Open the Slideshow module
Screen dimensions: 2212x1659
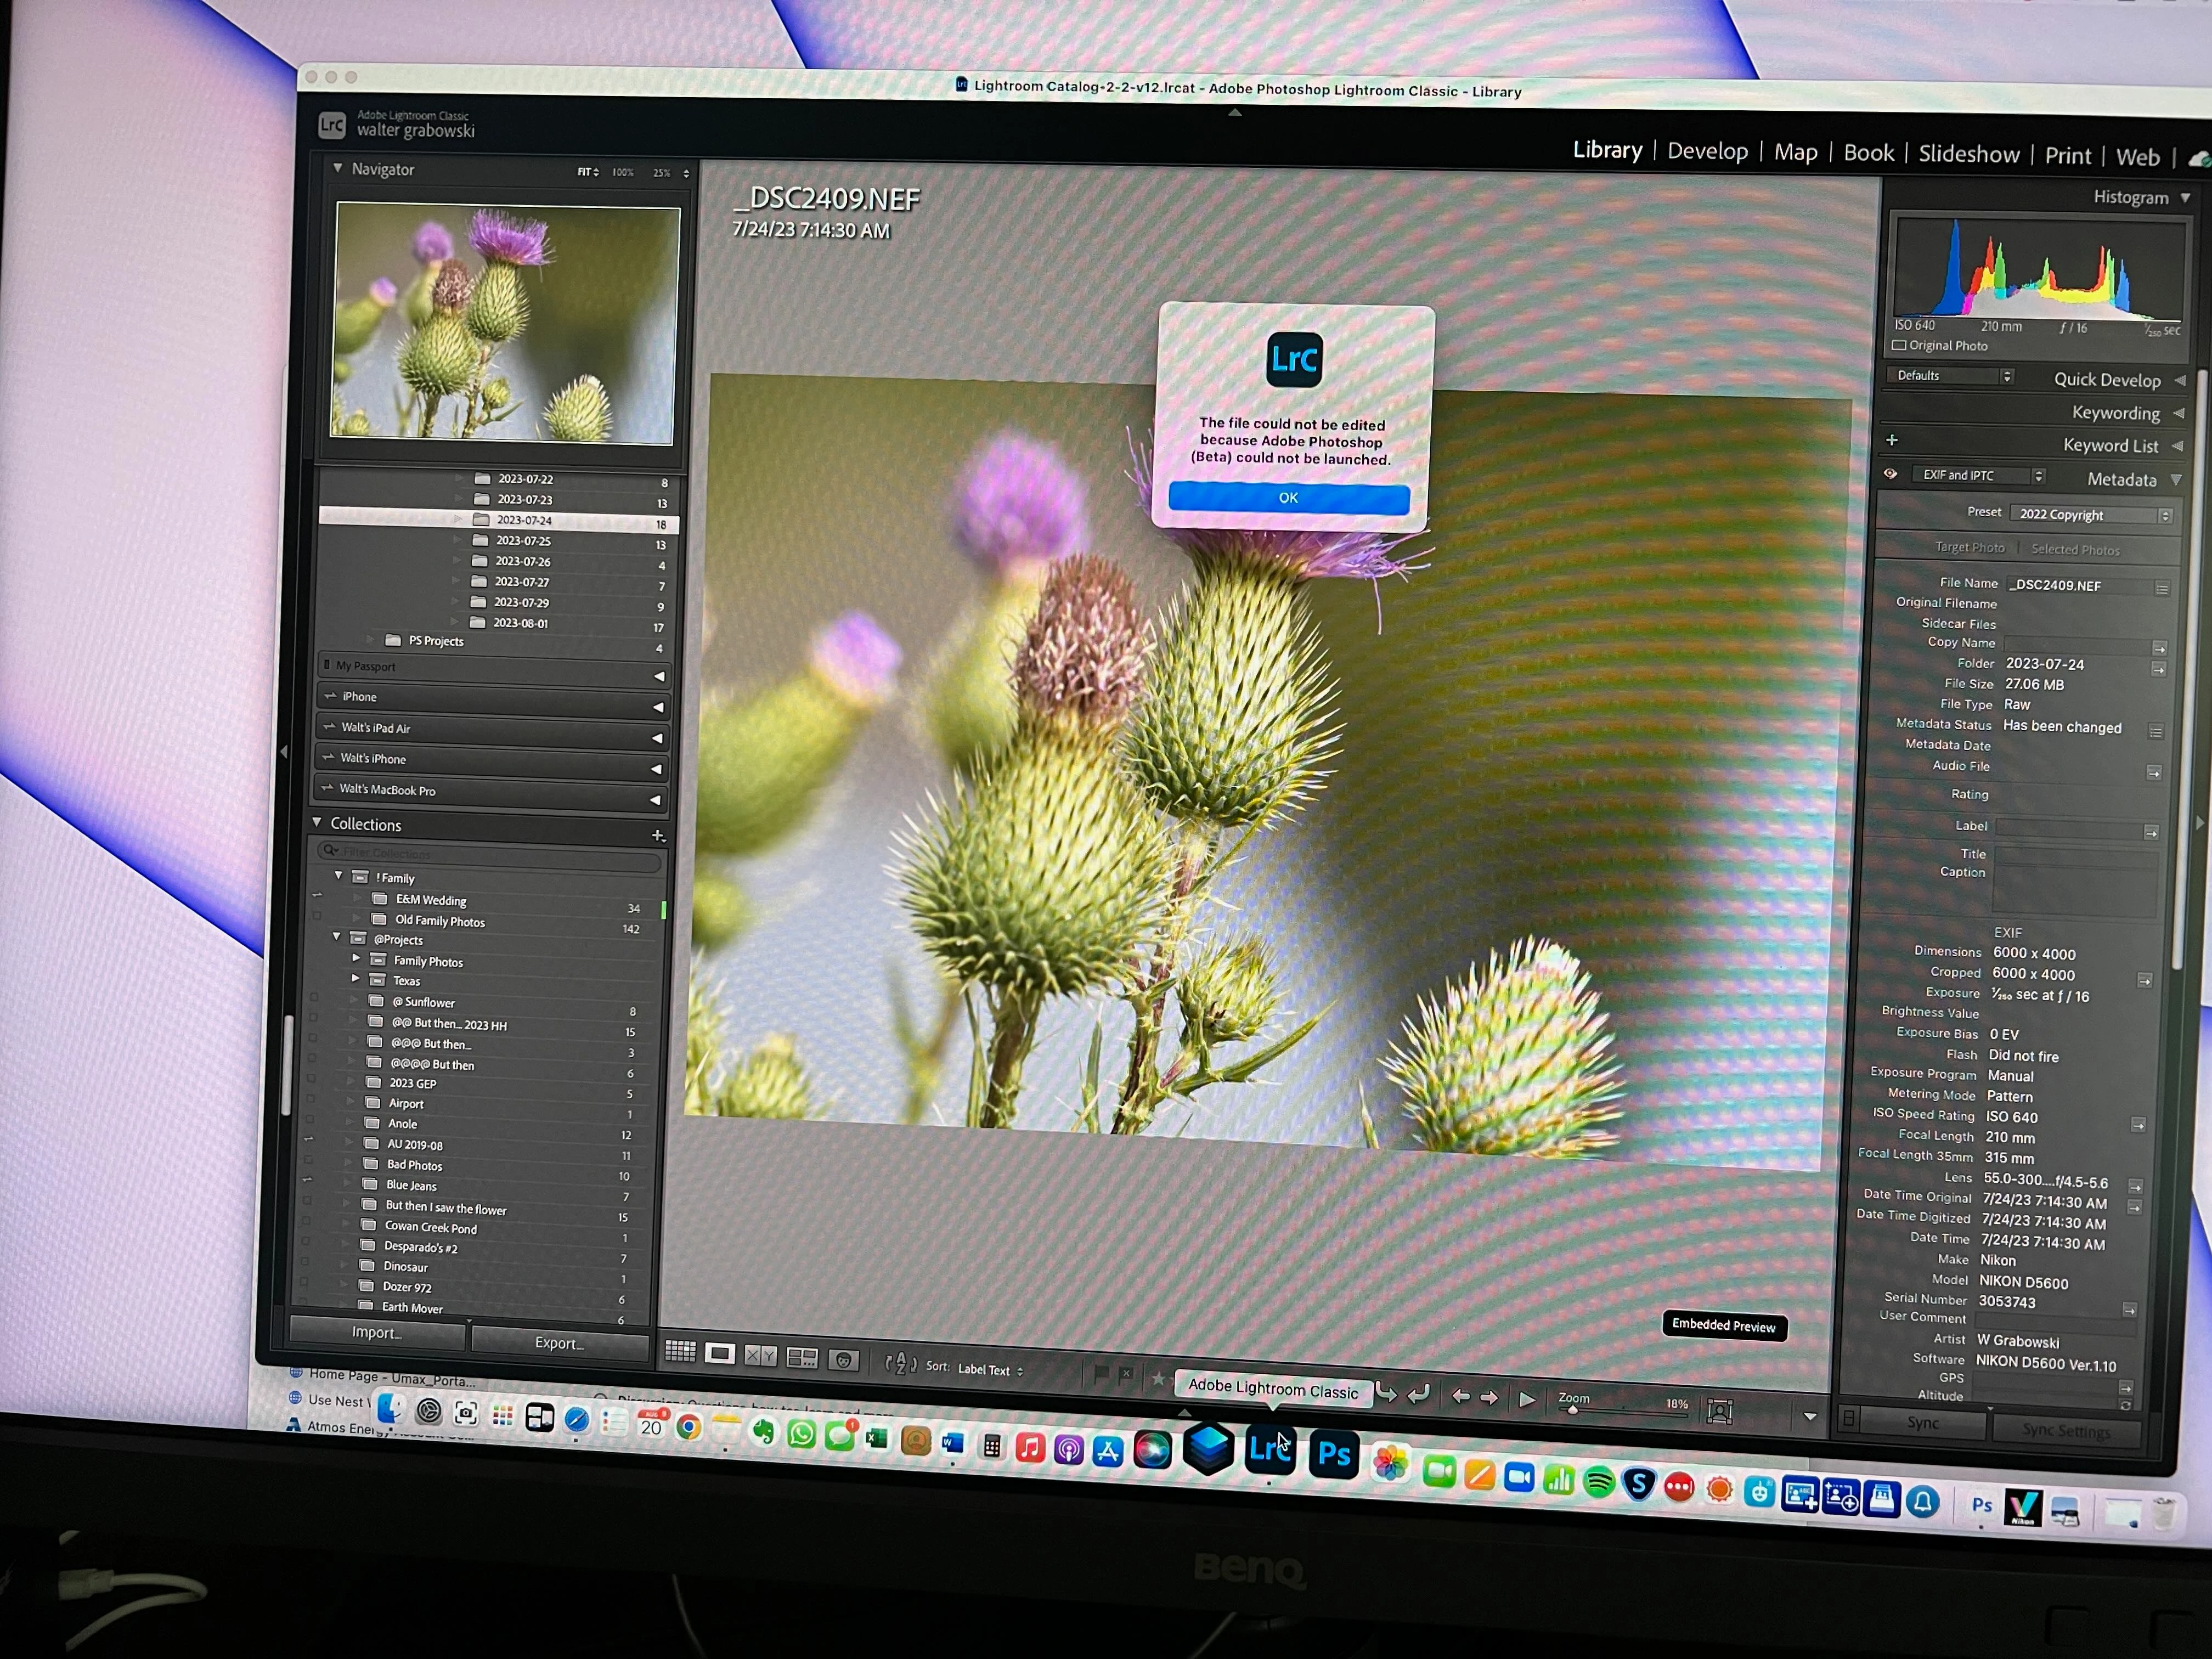pyautogui.click(x=1968, y=154)
